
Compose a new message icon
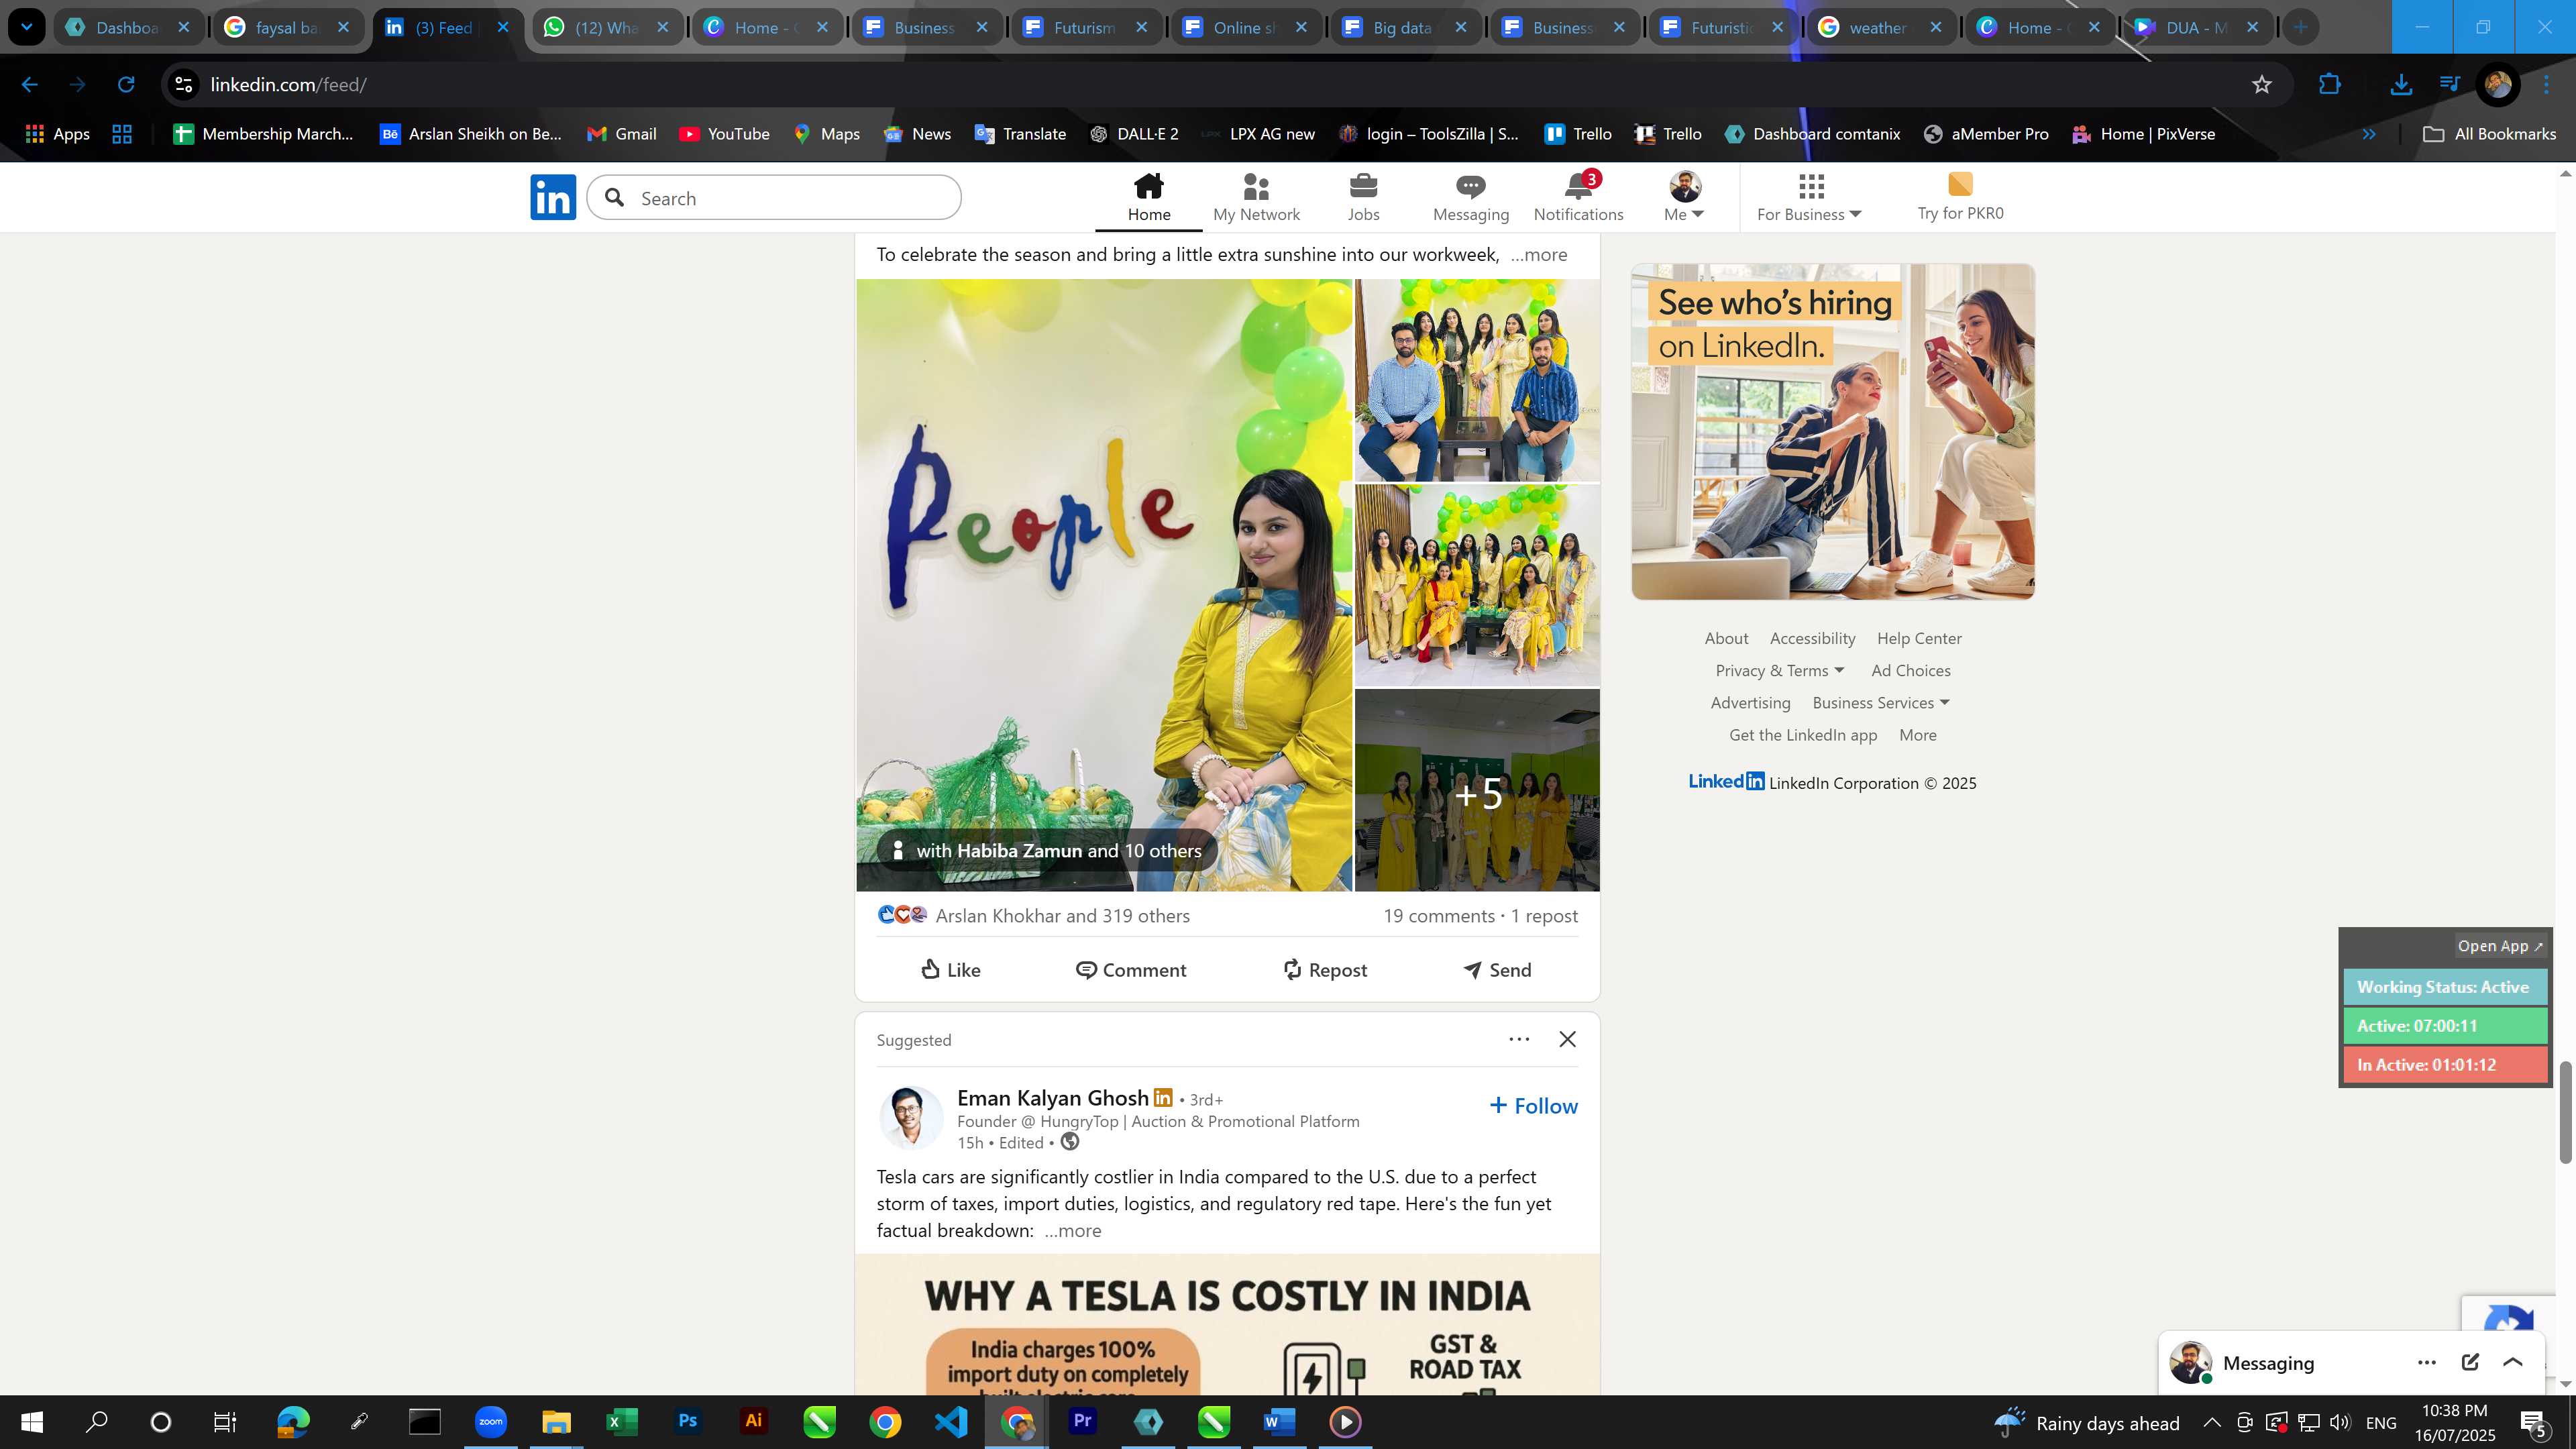click(2470, 1362)
